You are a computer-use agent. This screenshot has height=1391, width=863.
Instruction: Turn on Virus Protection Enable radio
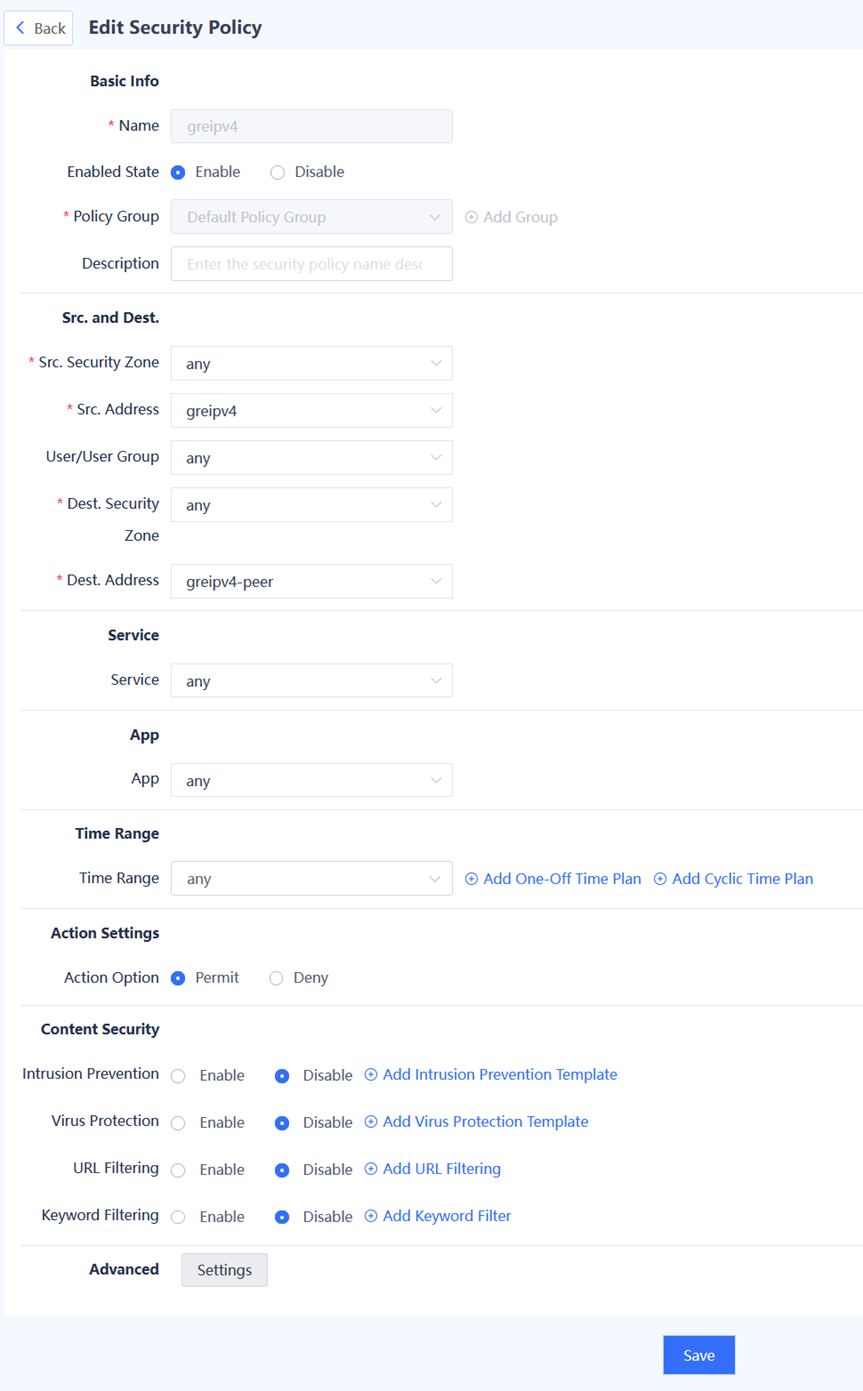tap(178, 1123)
